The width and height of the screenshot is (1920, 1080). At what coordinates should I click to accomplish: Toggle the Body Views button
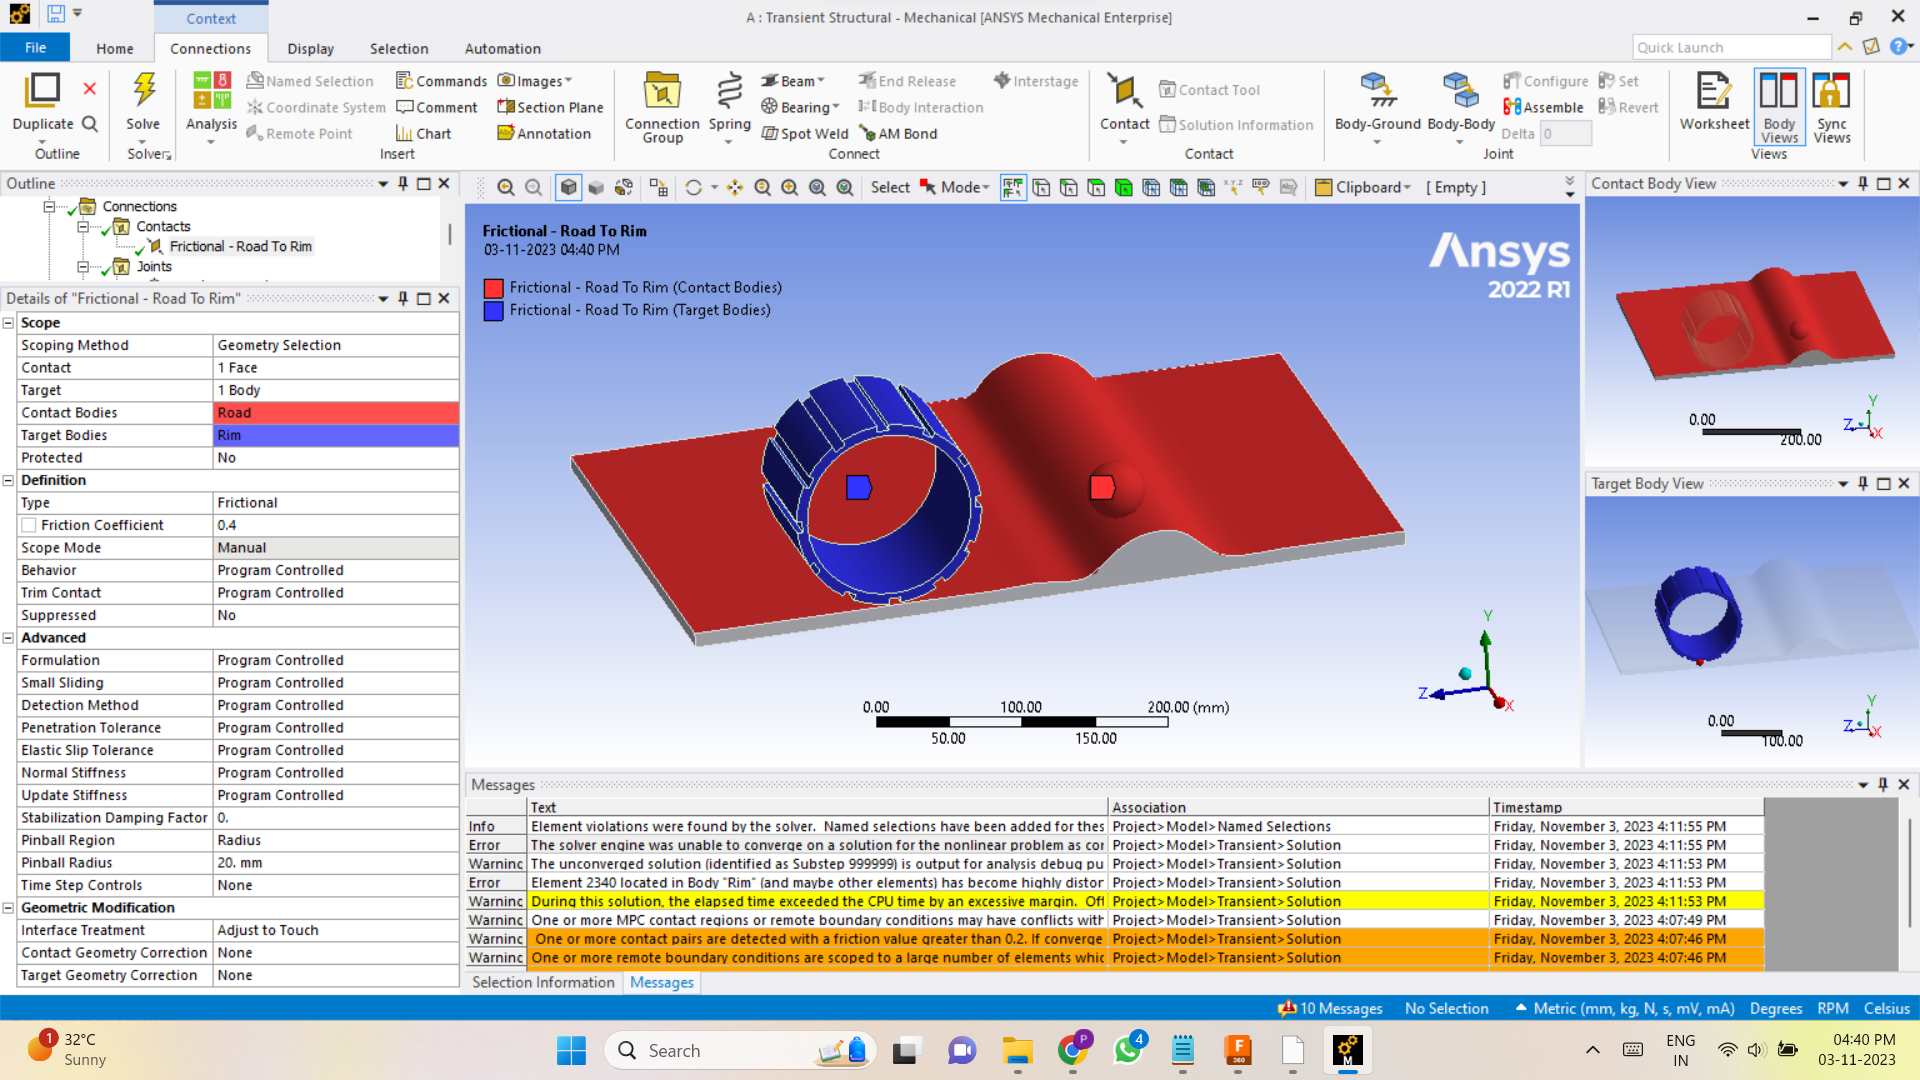coord(1779,108)
